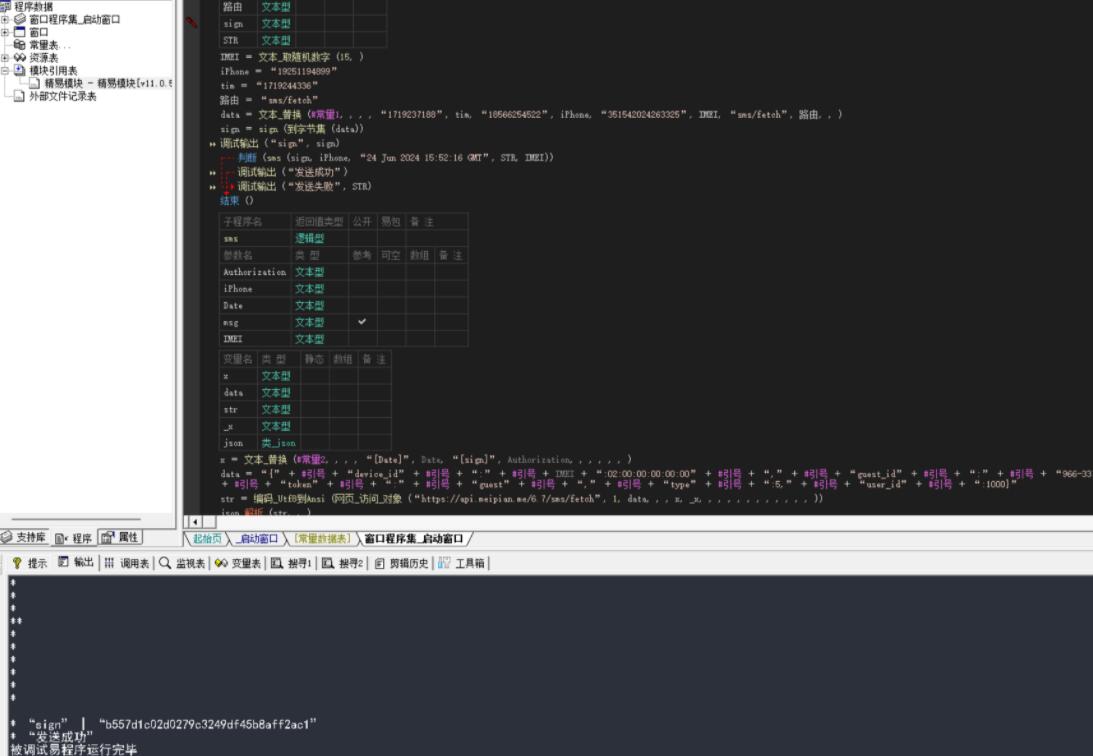Click the 调试输出 ("发送成功") code line
This screenshot has height=756, width=1093.
(292, 172)
